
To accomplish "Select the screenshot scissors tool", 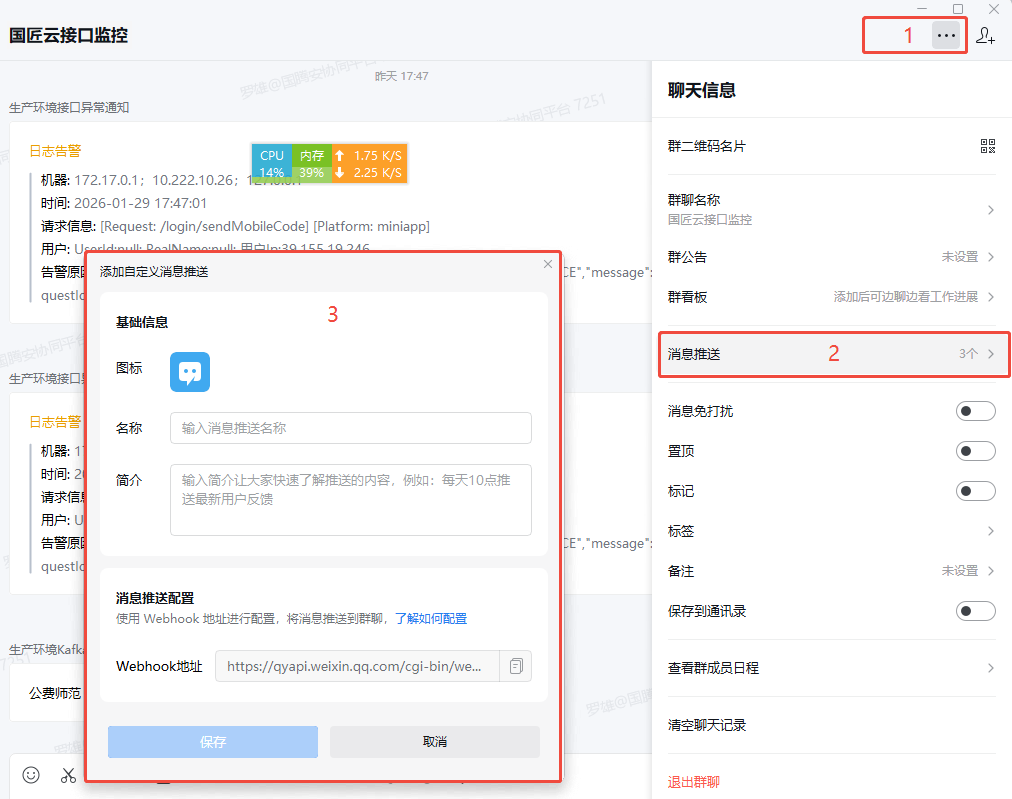I will pos(67,774).
